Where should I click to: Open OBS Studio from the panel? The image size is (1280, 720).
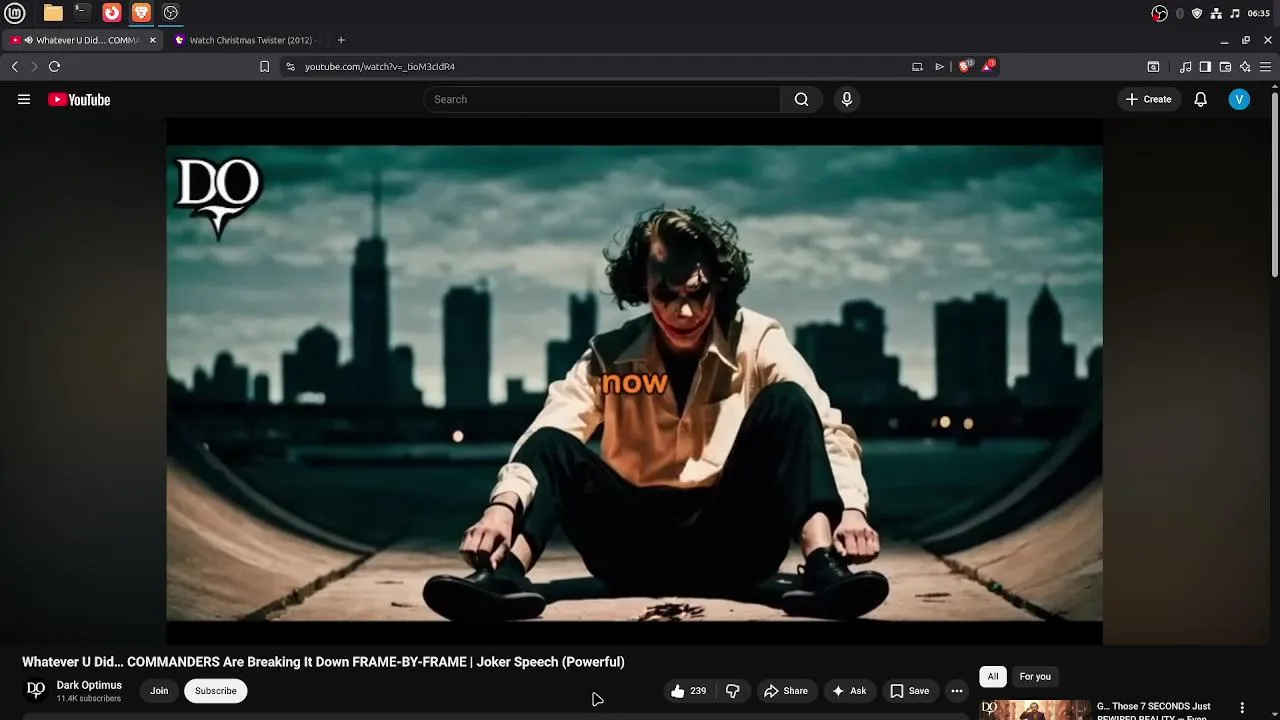coord(171,13)
